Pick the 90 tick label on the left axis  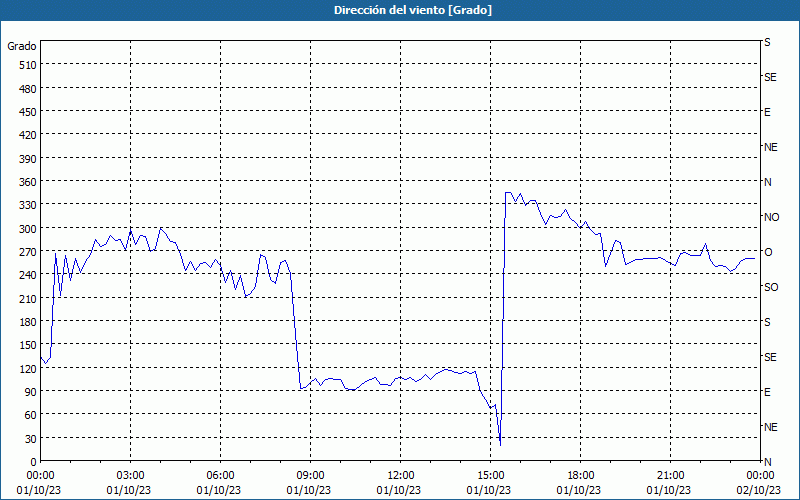31,392
